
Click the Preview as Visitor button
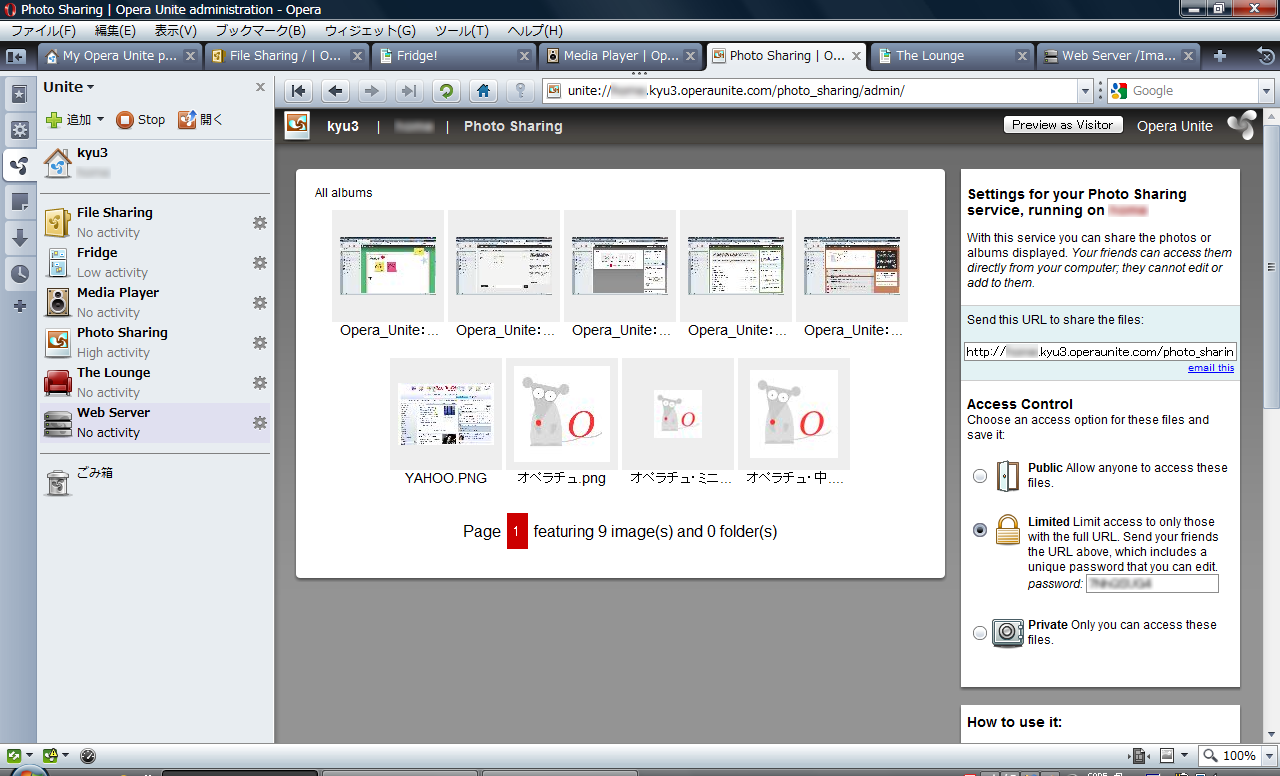point(1062,125)
